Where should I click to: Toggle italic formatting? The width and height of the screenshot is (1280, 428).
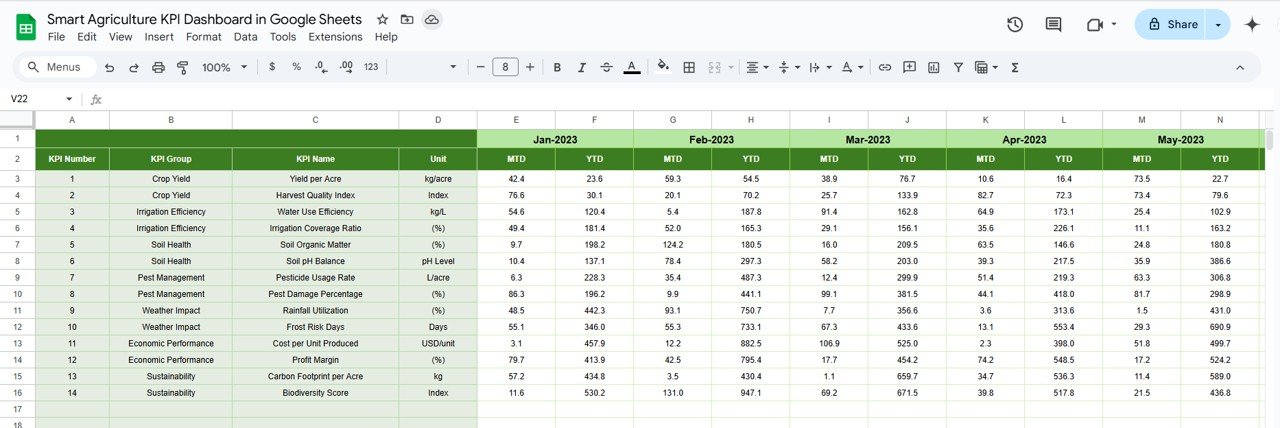(x=581, y=67)
